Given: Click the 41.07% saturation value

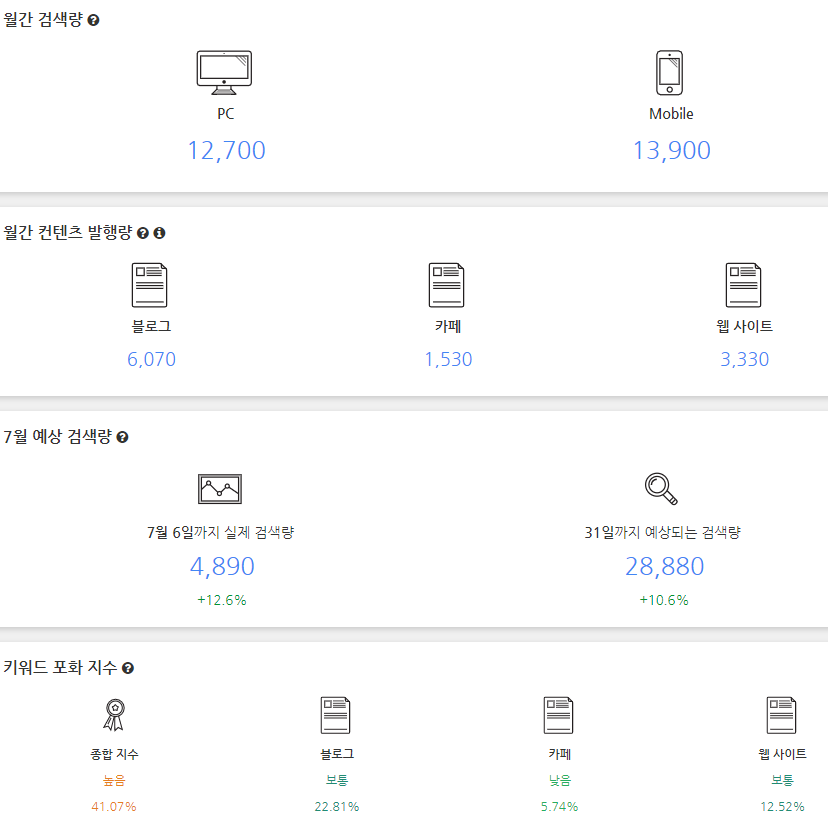Looking at the screenshot, I should [114, 807].
